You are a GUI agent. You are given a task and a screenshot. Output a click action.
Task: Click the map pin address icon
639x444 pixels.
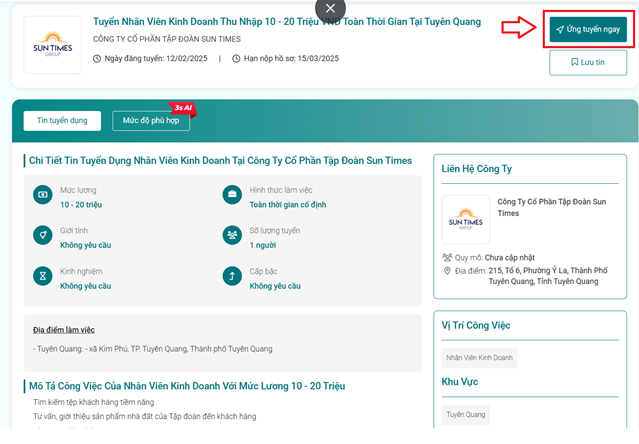(446, 270)
